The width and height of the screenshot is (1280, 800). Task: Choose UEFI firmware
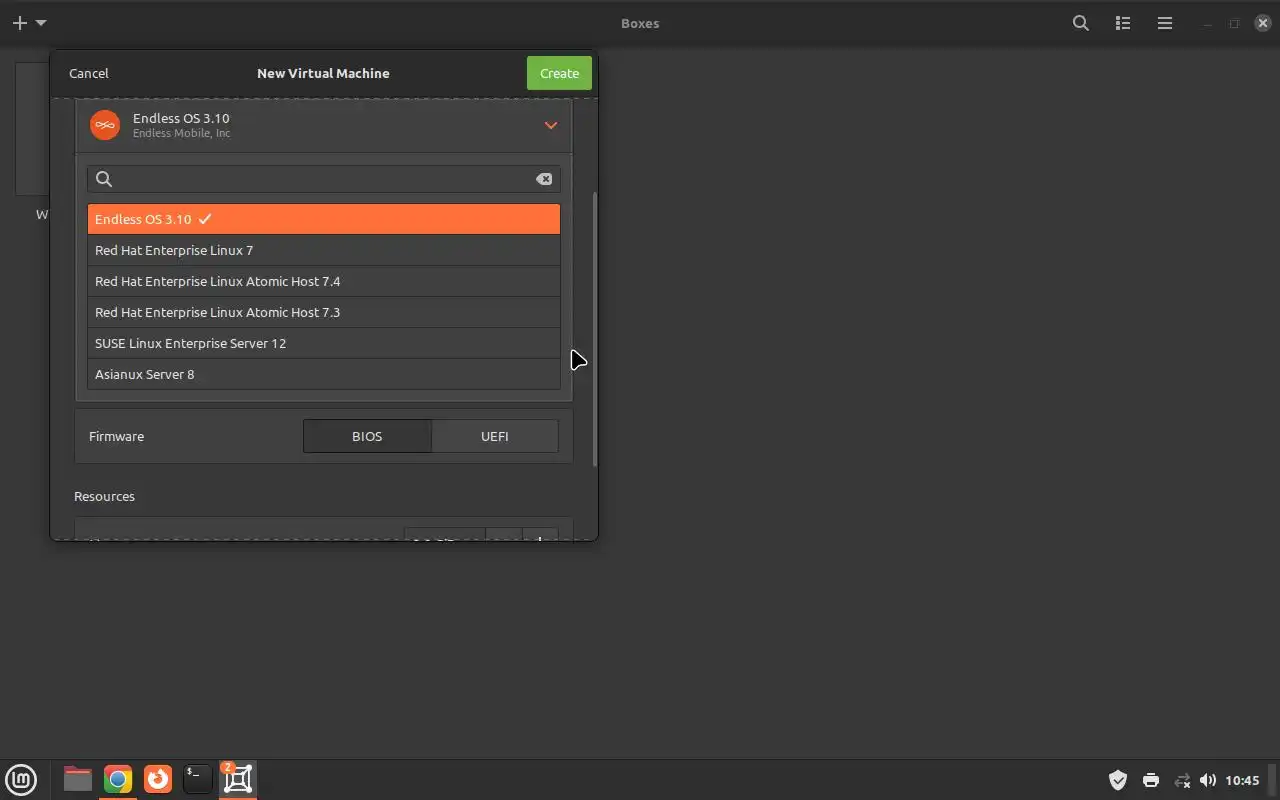pos(495,436)
